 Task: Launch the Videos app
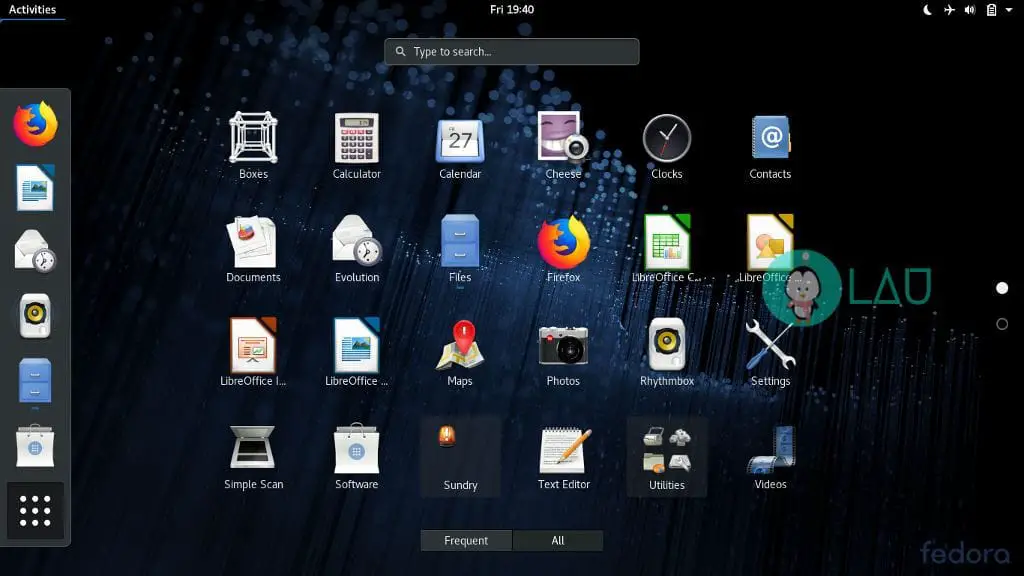770,456
